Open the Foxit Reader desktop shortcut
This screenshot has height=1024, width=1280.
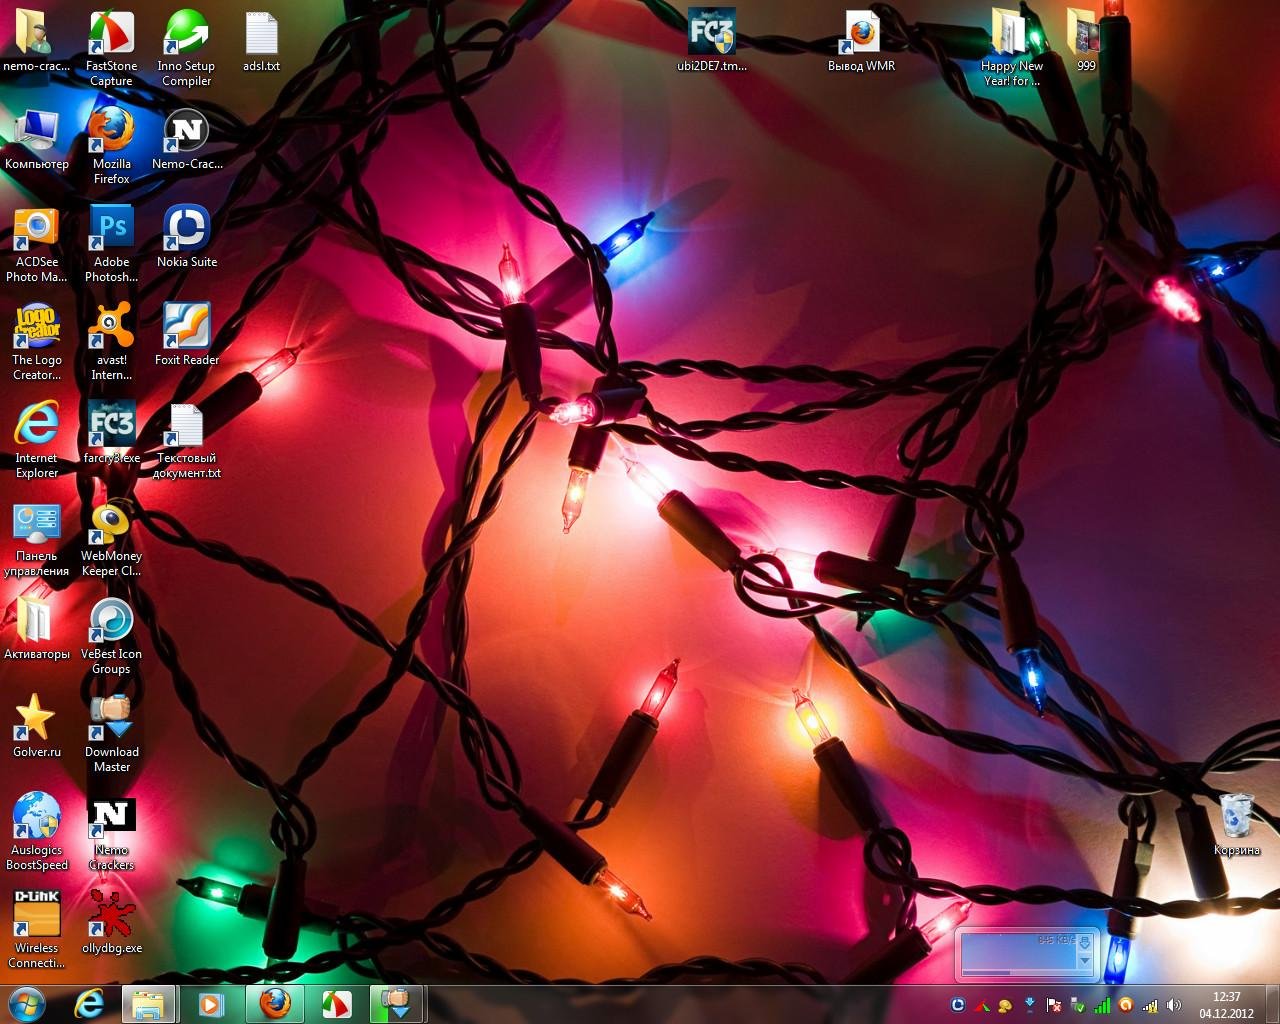click(x=187, y=336)
